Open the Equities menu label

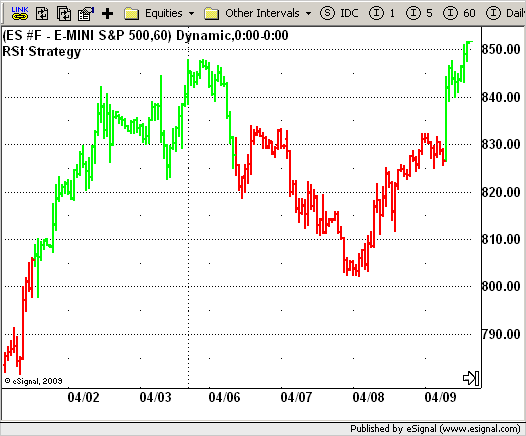tap(163, 13)
